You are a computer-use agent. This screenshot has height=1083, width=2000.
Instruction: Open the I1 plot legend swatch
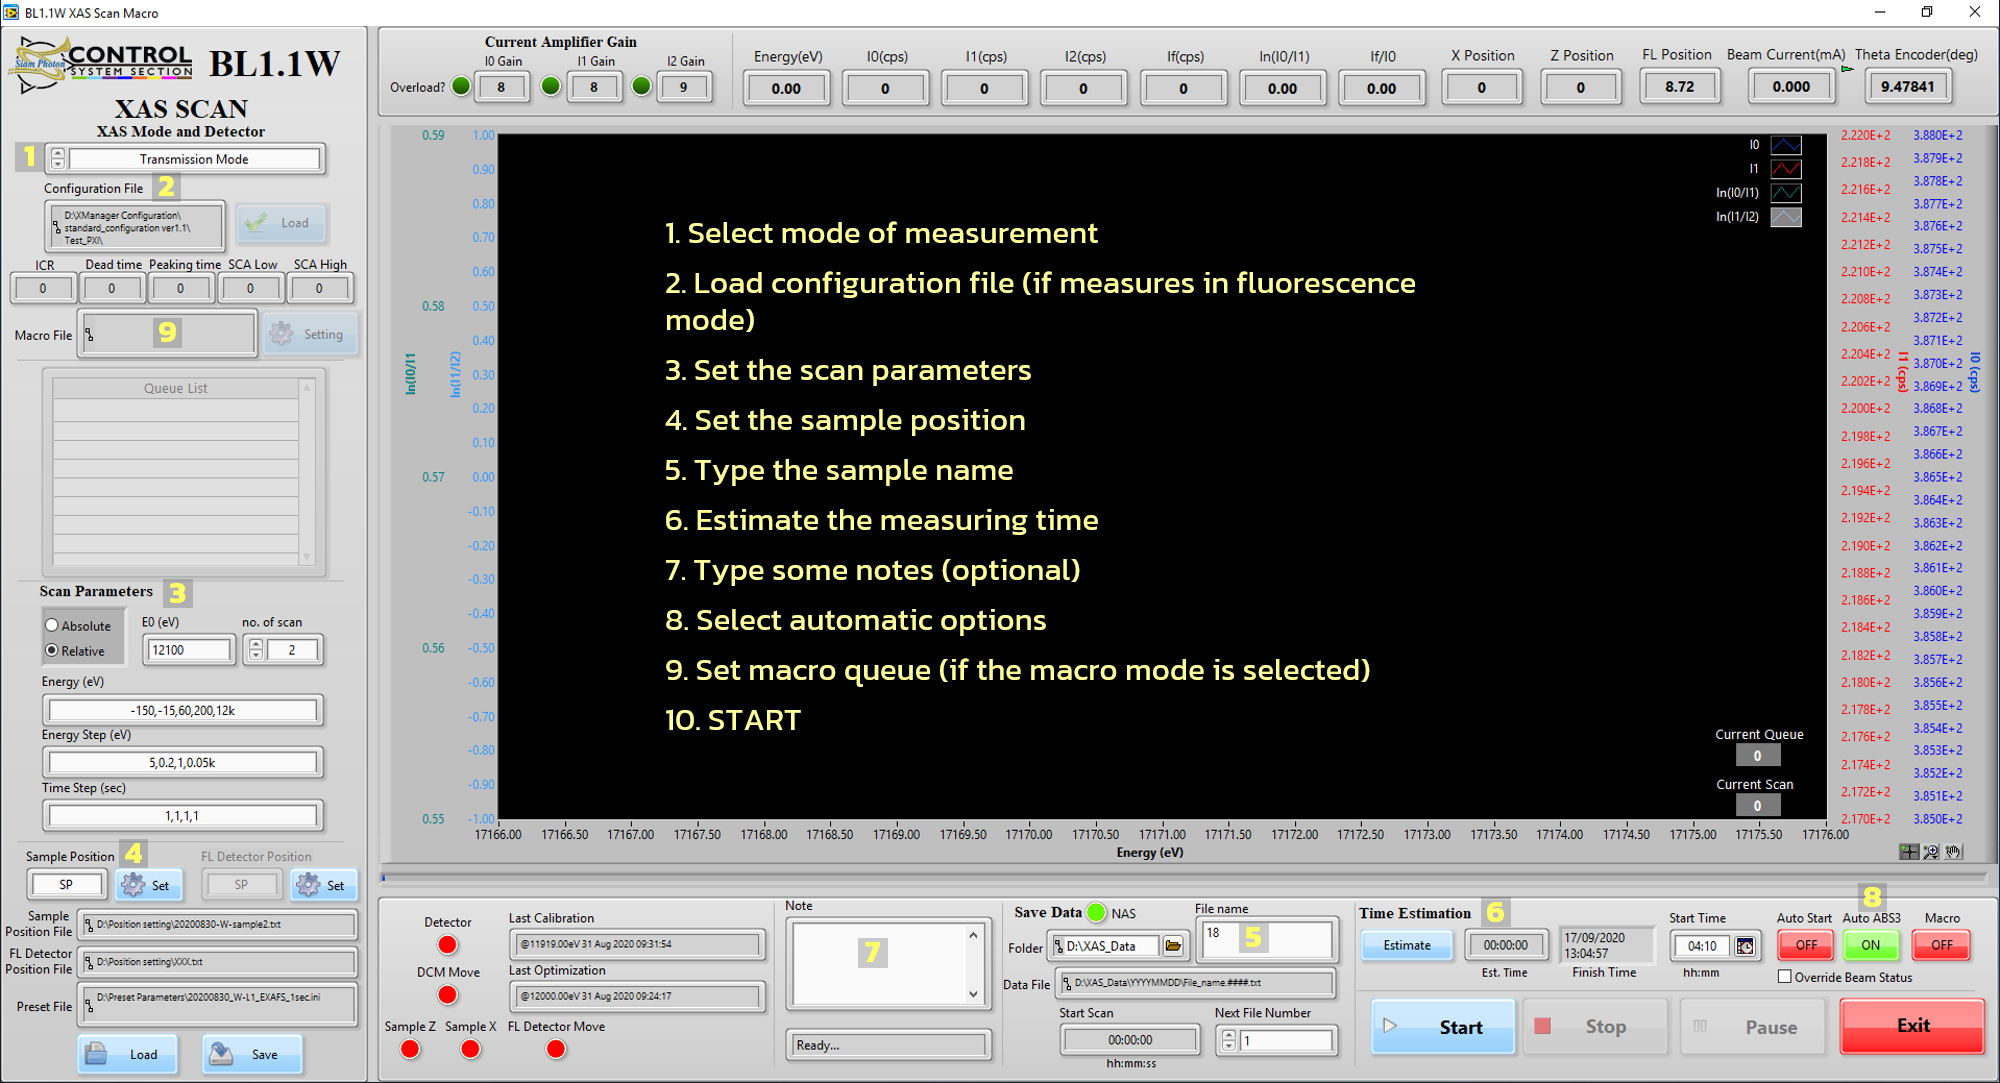[x=1786, y=169]
